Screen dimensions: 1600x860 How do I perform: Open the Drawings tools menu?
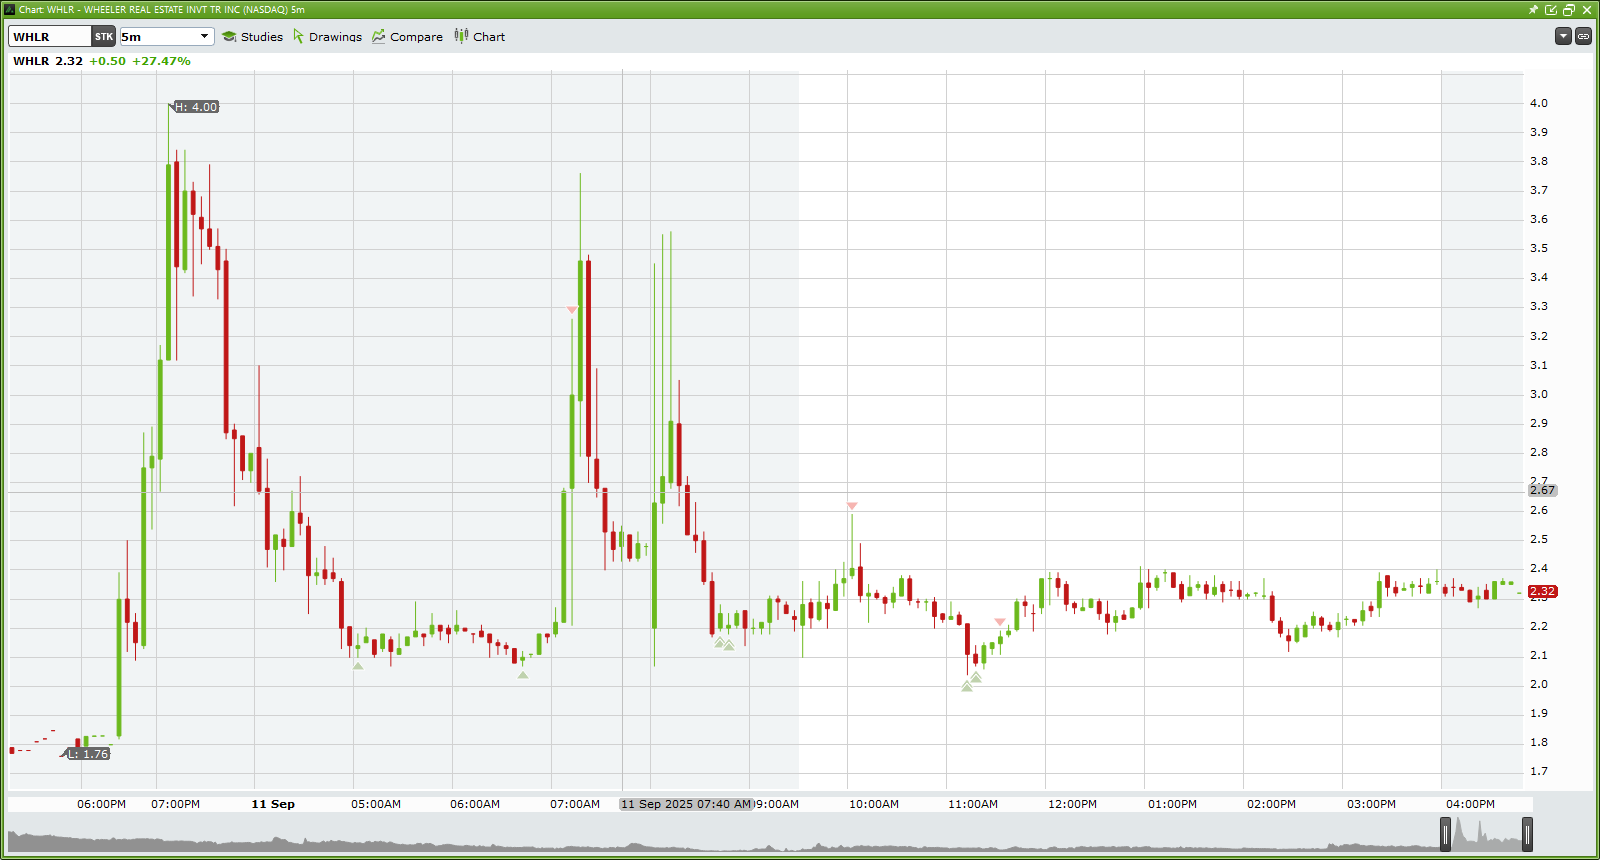coord(327,37)
